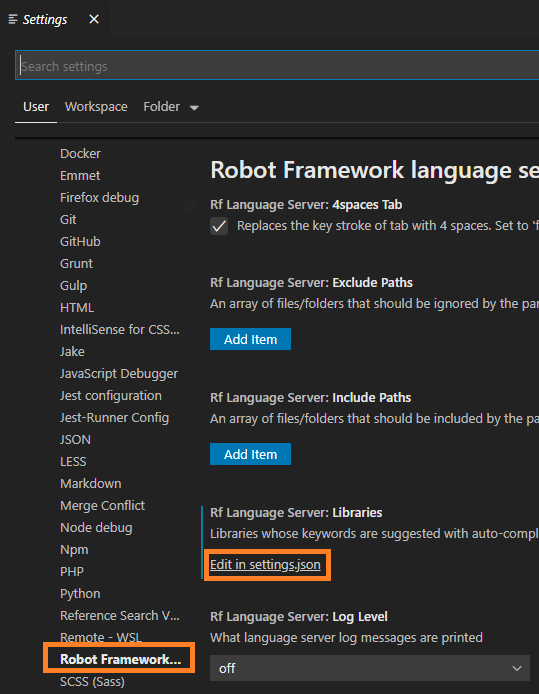Add Item under Exclude Paths
The image size is (539, 694).
[250, 339]
